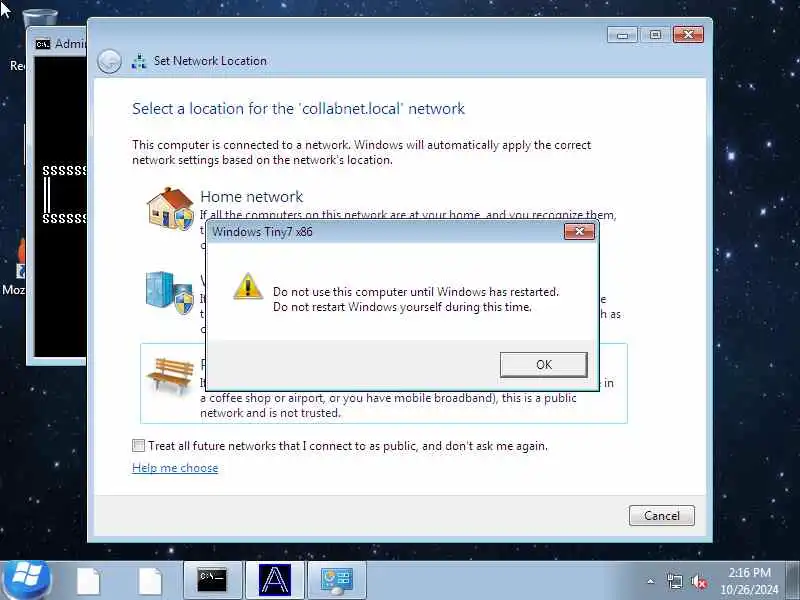Click the Administrator command prompt title bar
Image resolution: width=800 pixels, height=600 pixels.
coord(57,44)
